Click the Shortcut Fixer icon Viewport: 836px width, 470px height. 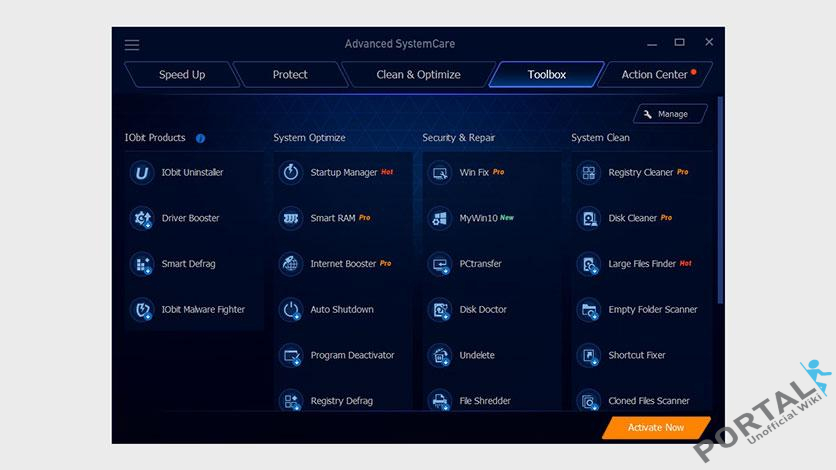coord(589,355)
